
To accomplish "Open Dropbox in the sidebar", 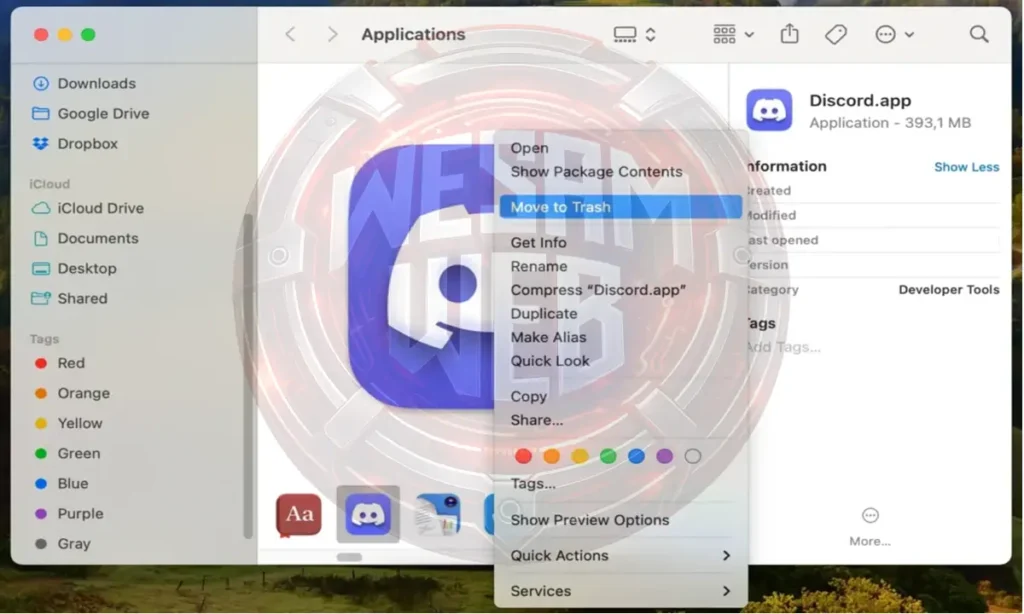I will tap(74, 144).
